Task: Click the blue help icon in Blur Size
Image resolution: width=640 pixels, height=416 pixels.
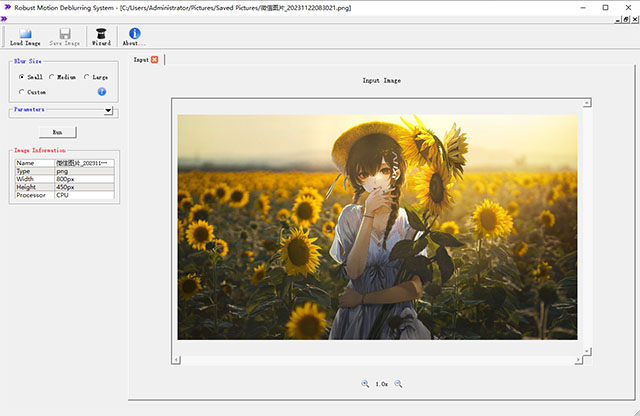Action: [x=102, y=92]
